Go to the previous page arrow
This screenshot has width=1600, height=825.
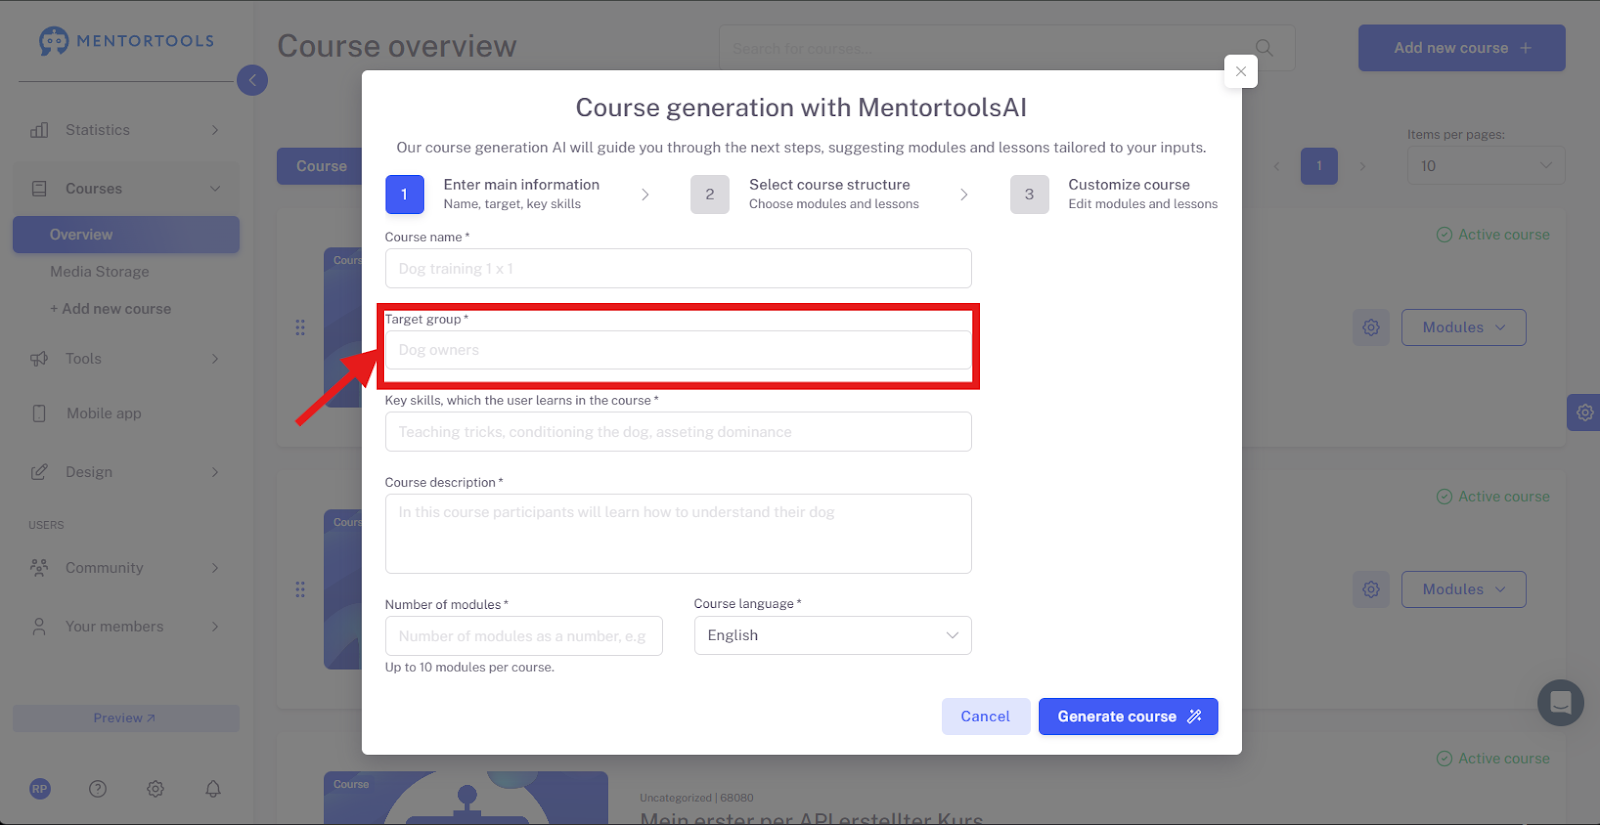point(1277,166)
